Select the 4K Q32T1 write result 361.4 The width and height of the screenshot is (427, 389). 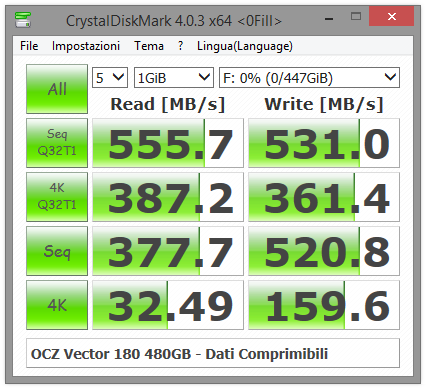pos(324,197)
